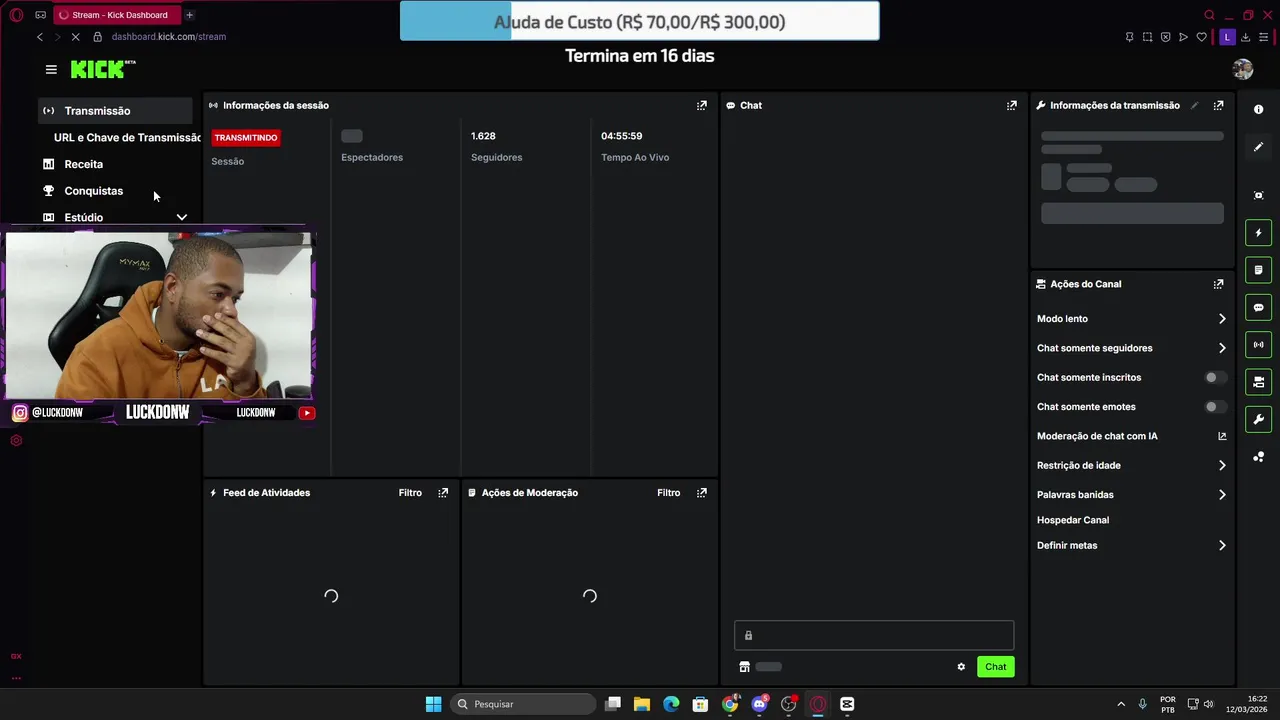Select the Stream - Kick Dashboard tab

click(117, 15)
